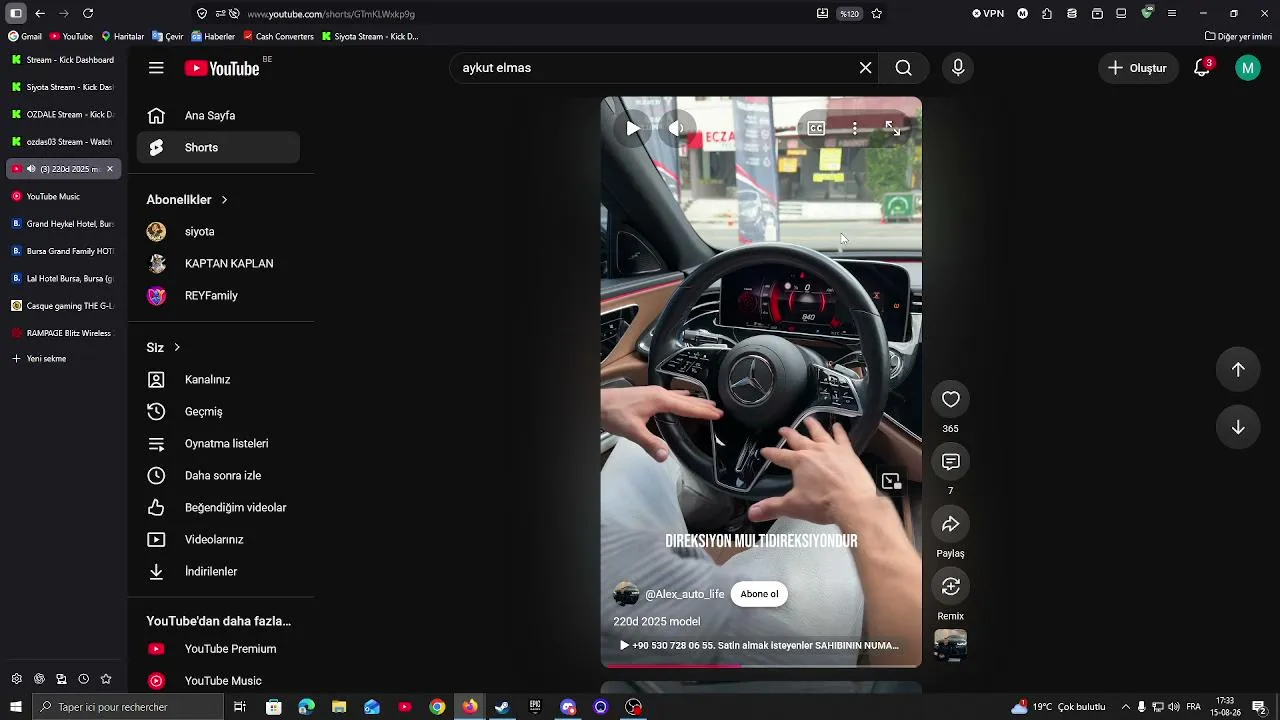The image size is (1280, 720).
Task: Open Ana Sayfa in the sidebar
Action: point(218,116)
